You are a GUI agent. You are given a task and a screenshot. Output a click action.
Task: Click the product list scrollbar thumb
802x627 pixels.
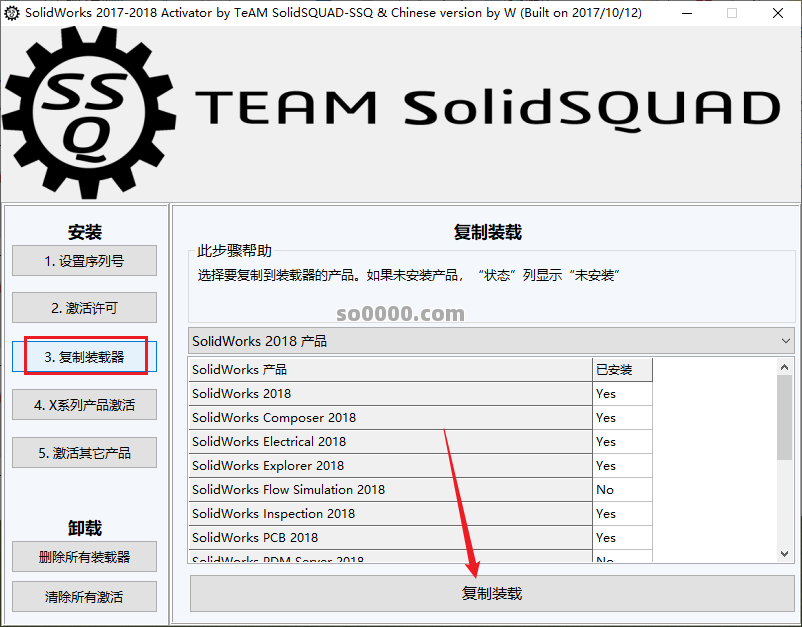(x=785, y=417)
